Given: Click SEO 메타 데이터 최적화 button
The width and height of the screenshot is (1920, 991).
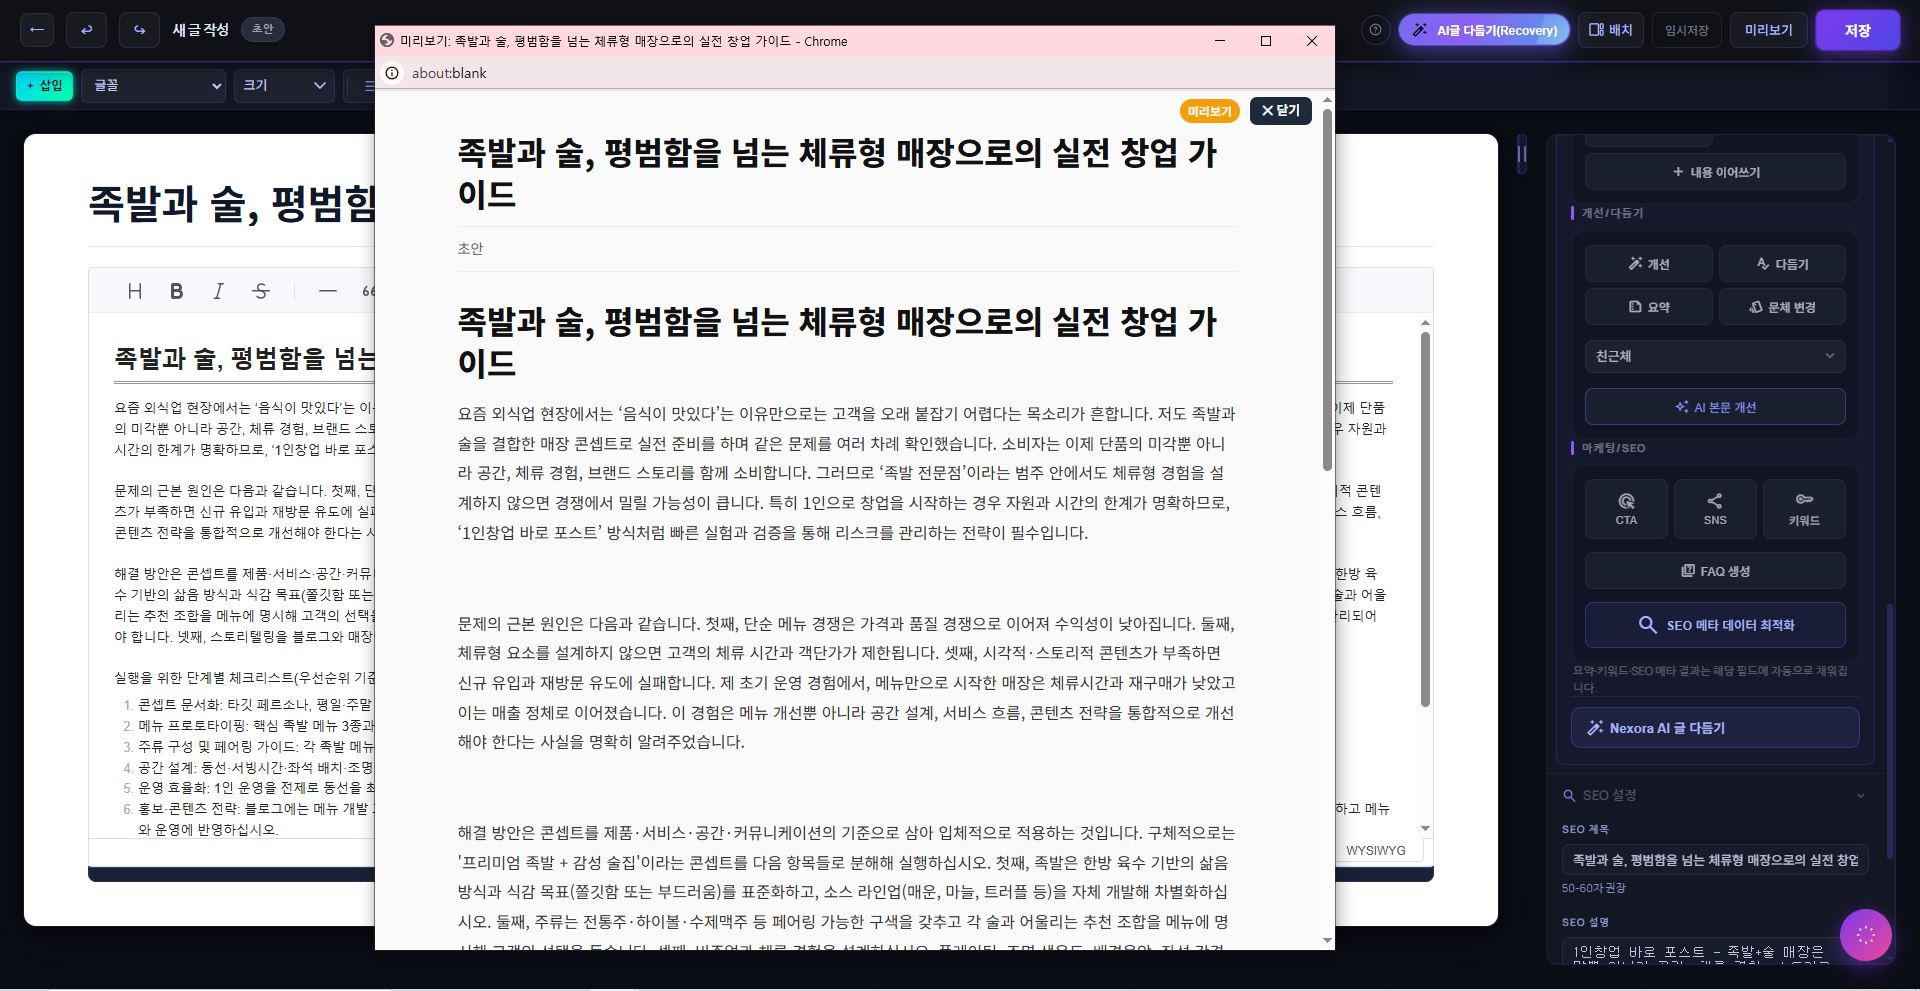Looking at the screenshot, I should [1714, 625].
